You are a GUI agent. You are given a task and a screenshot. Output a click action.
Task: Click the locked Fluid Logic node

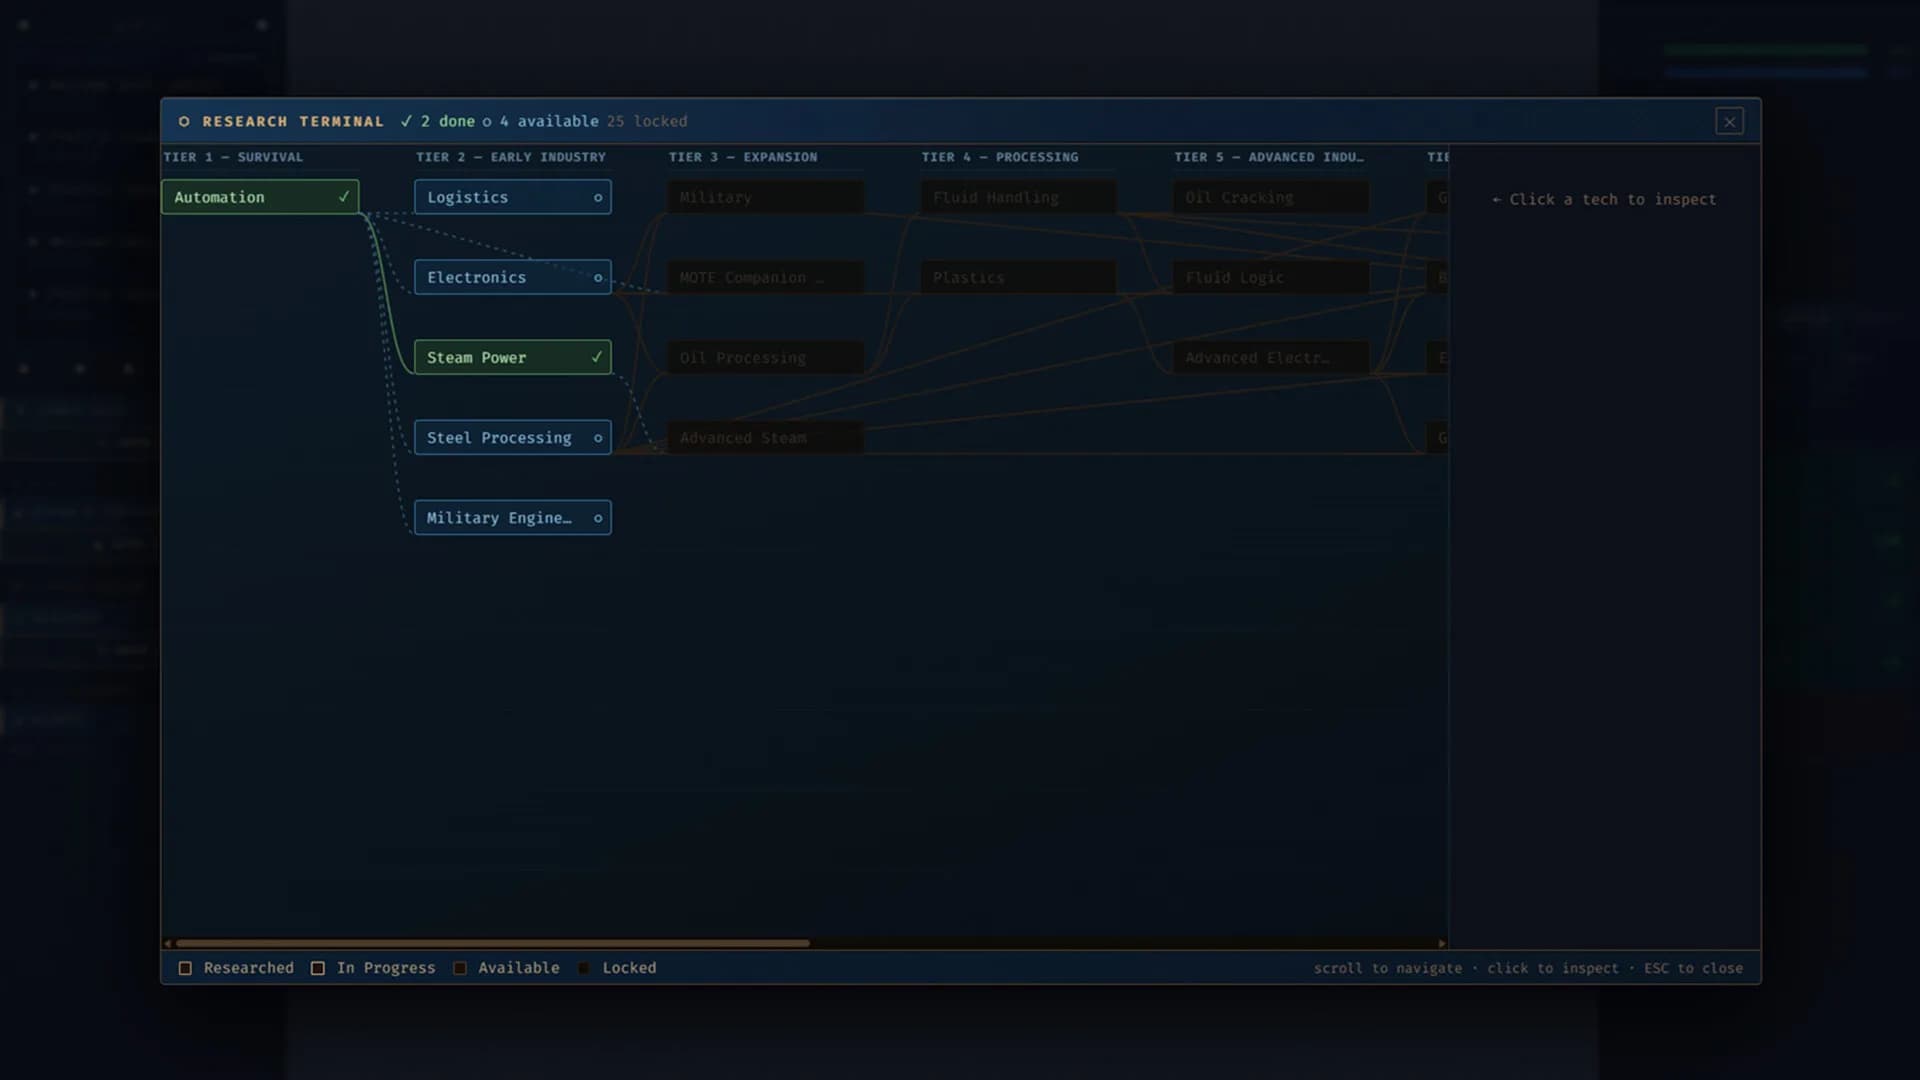click(x=1271, y=277)
